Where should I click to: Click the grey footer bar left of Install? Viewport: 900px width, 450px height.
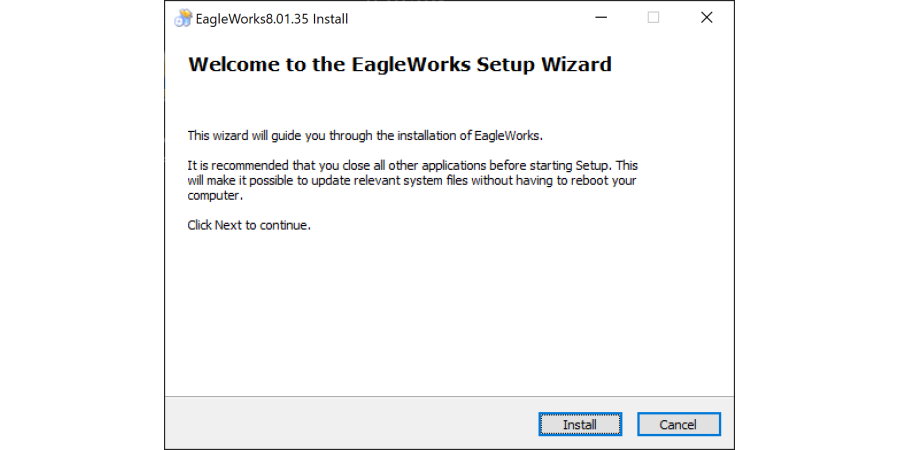(350, 423)
